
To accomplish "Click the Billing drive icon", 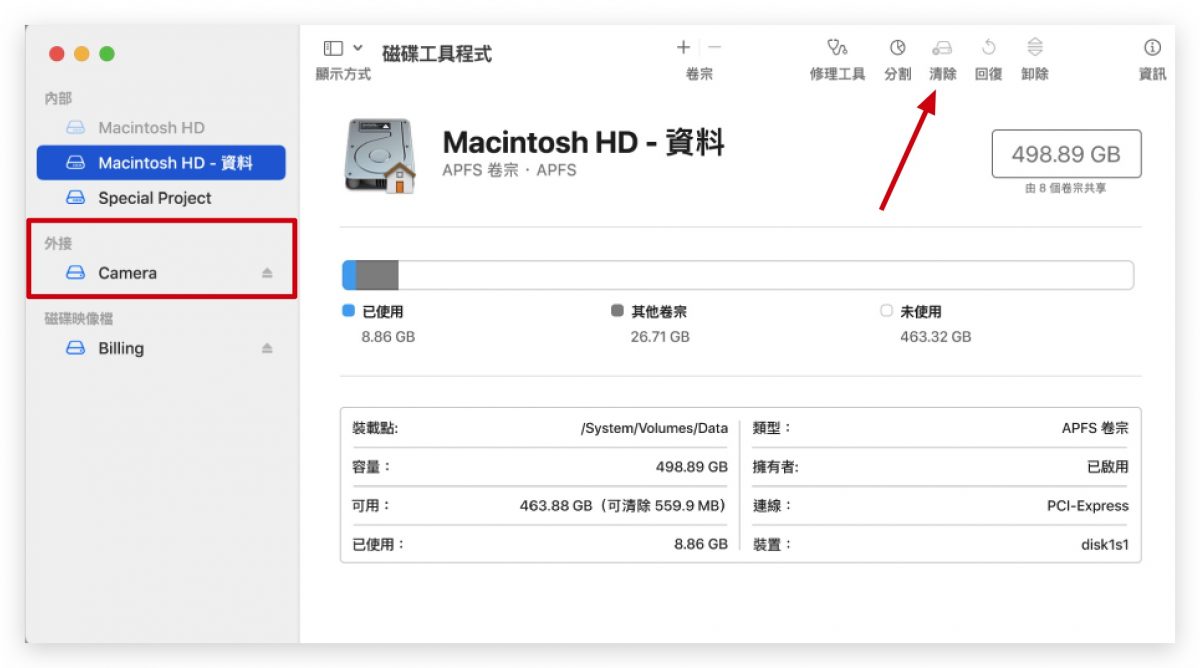I will tap(76, 348).
